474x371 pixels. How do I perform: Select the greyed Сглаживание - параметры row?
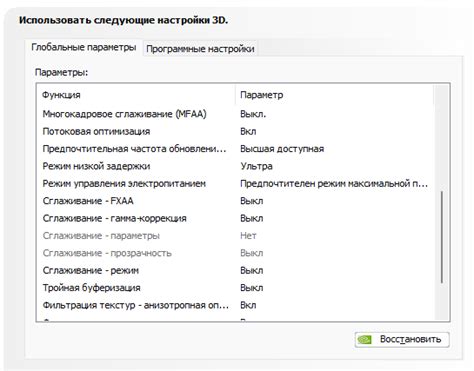click(x=235, y=236)
